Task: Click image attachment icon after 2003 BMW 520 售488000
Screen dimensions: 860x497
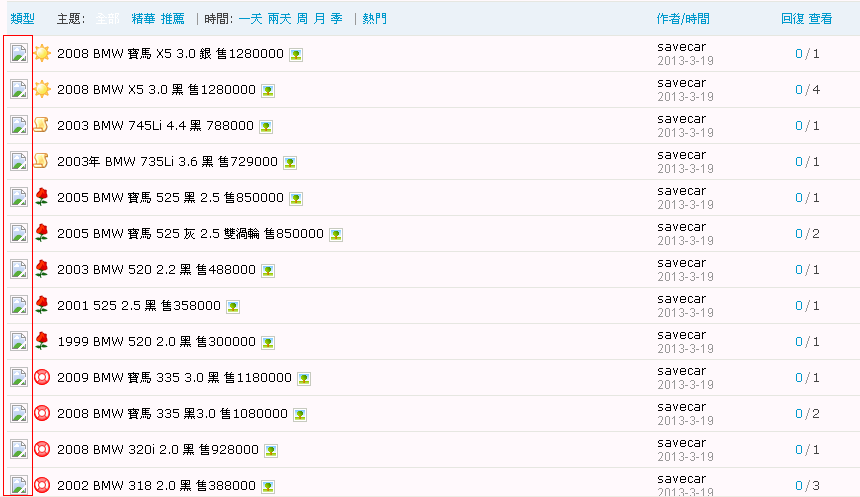Action: (268, 271)
